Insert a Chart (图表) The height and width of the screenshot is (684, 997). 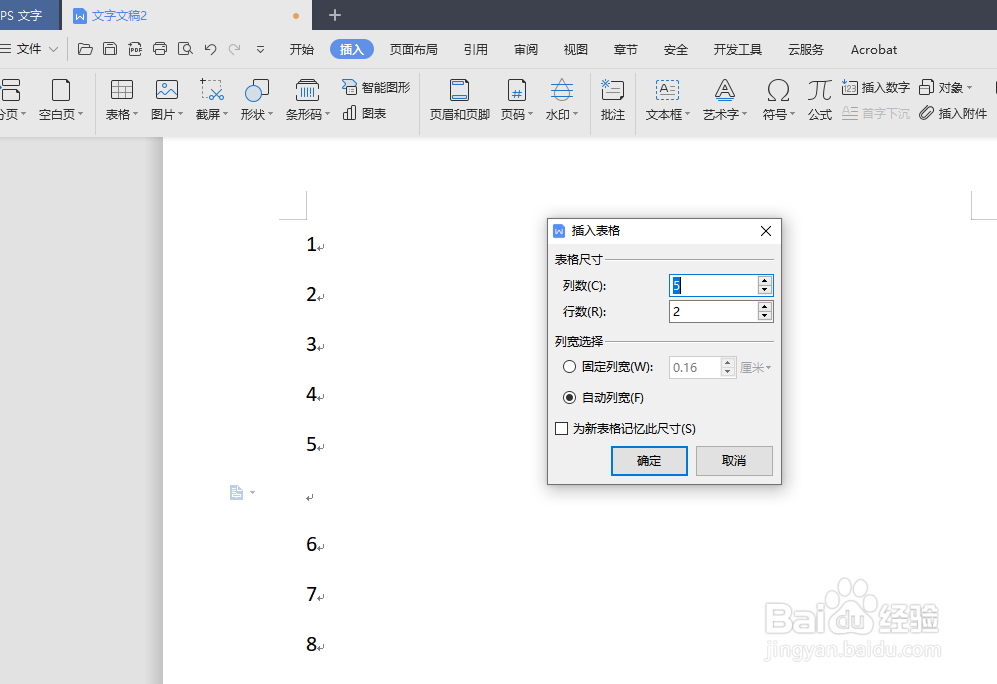click(364, 113)
